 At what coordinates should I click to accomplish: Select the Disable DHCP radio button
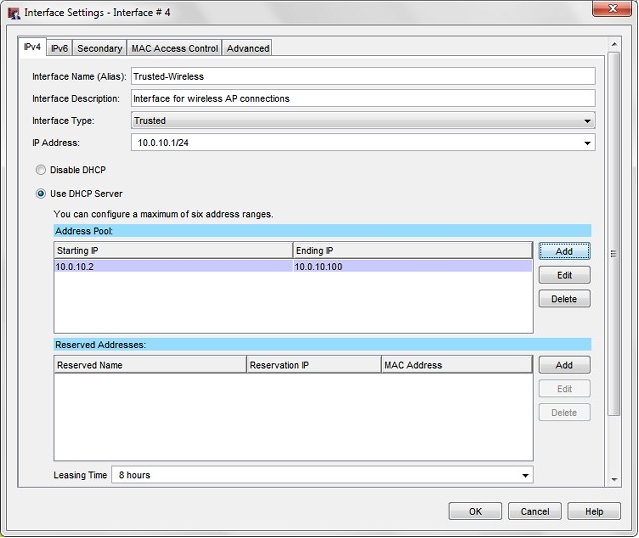click(x=41, y=170)
